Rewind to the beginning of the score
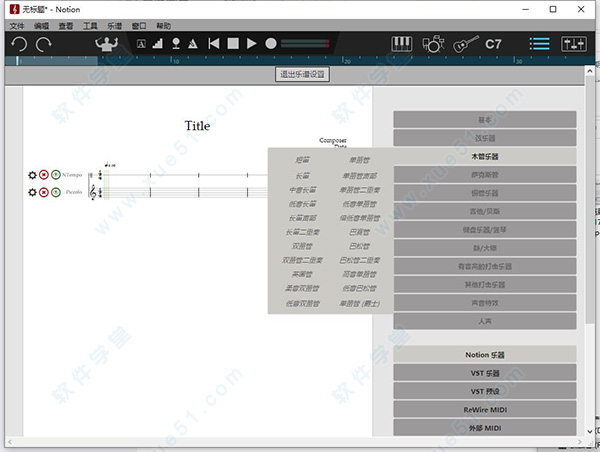The image size is (600, 452). tap(214, 43)
